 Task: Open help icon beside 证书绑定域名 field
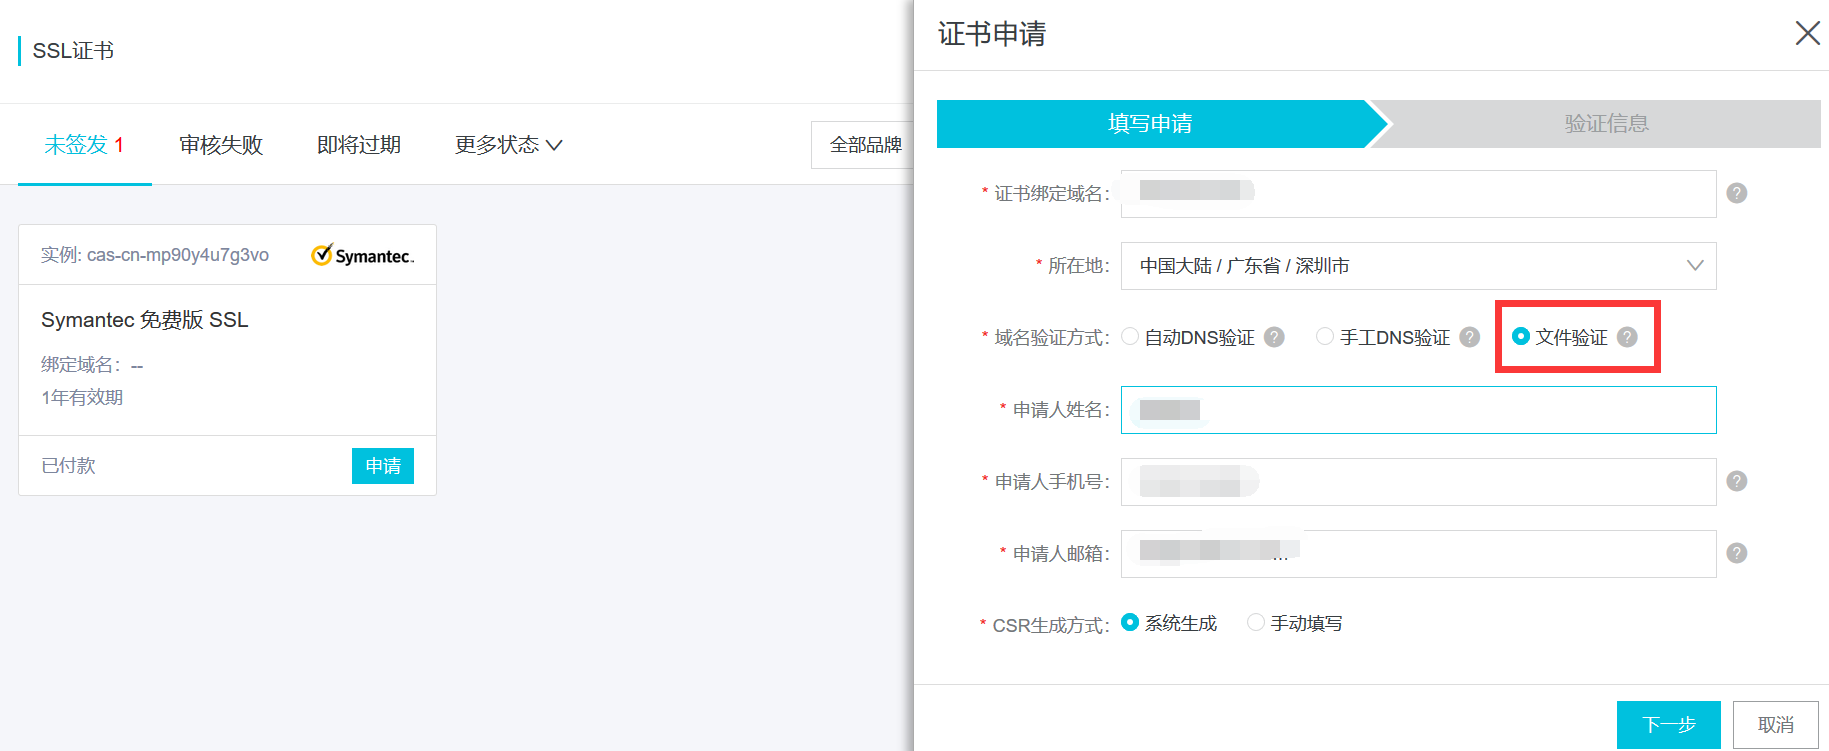pyautogui.click(x=1737, y=193)
